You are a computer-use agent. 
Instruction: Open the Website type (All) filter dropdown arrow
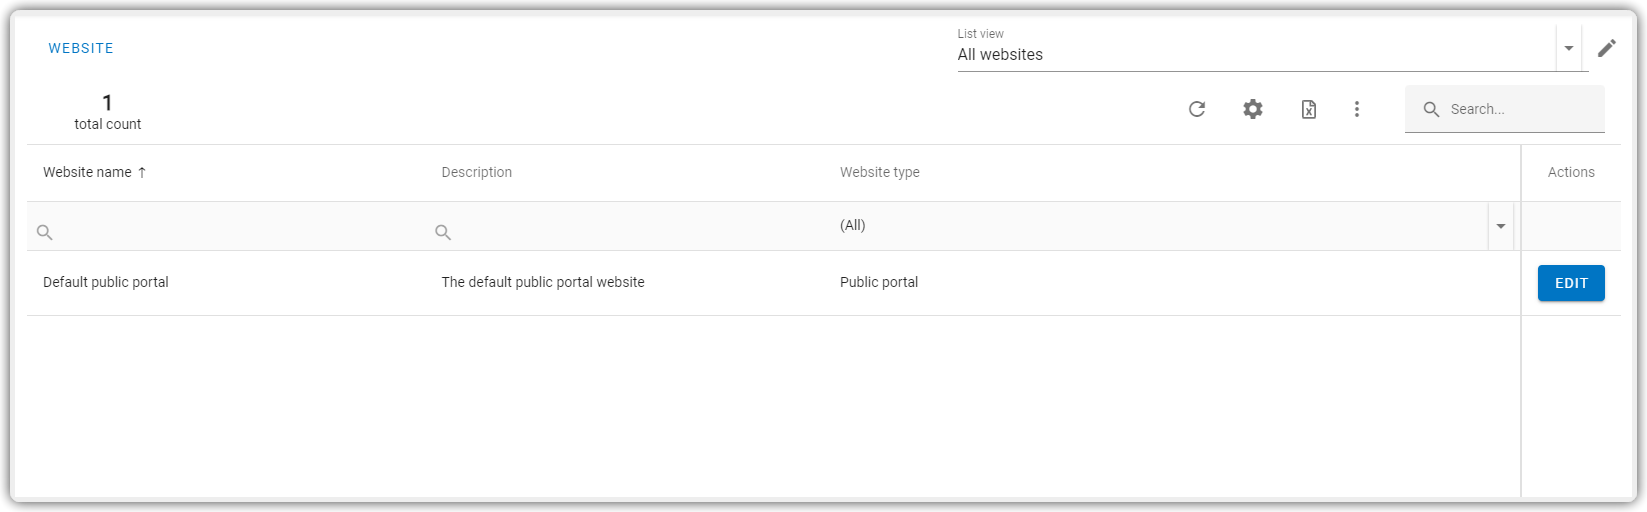(x=1501, y=226)
